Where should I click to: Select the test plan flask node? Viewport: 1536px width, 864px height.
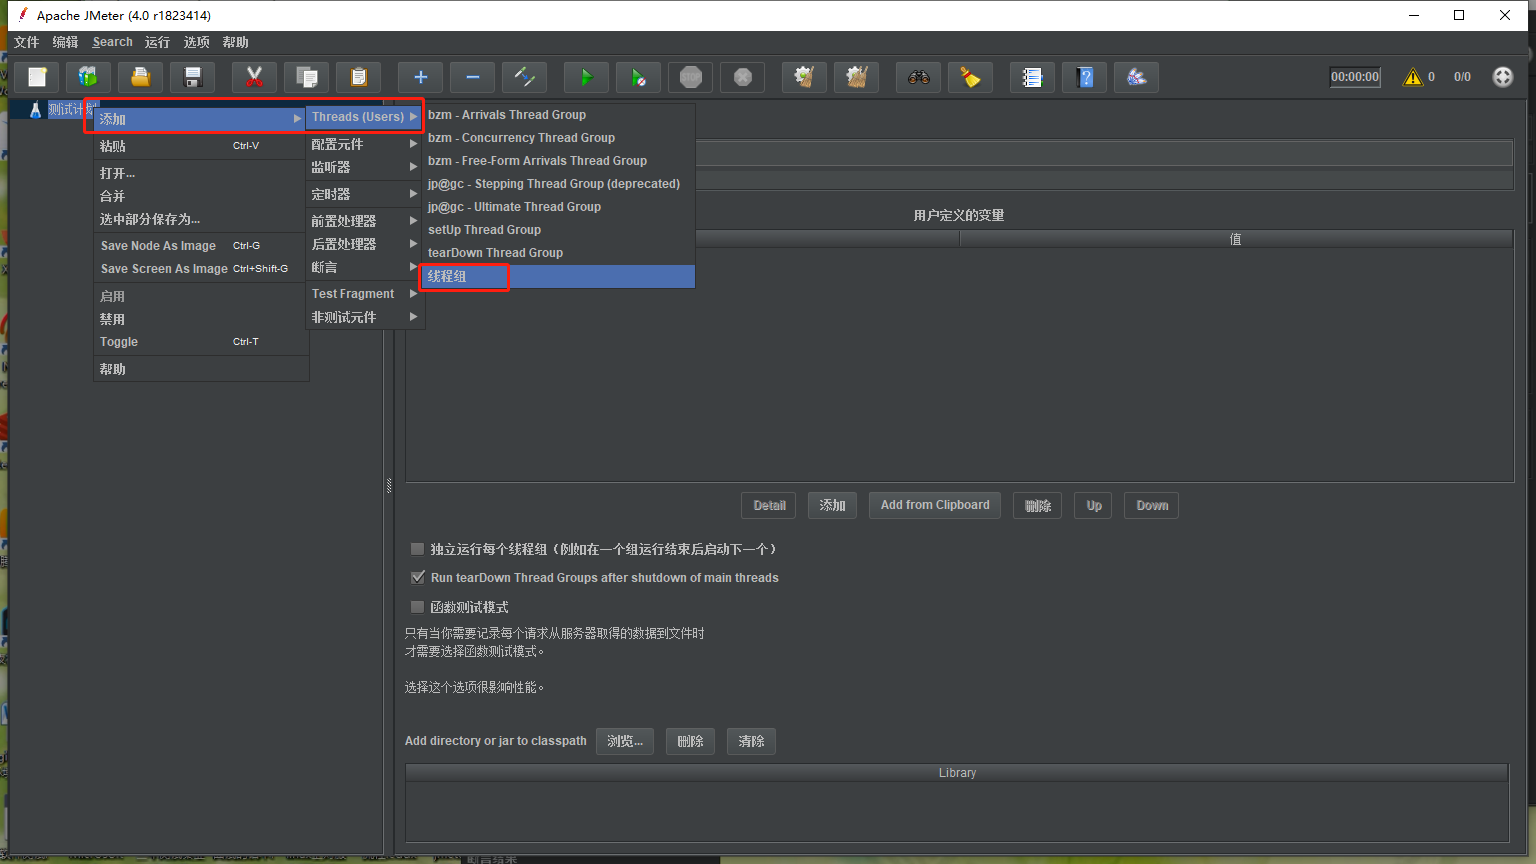point(35,109)
